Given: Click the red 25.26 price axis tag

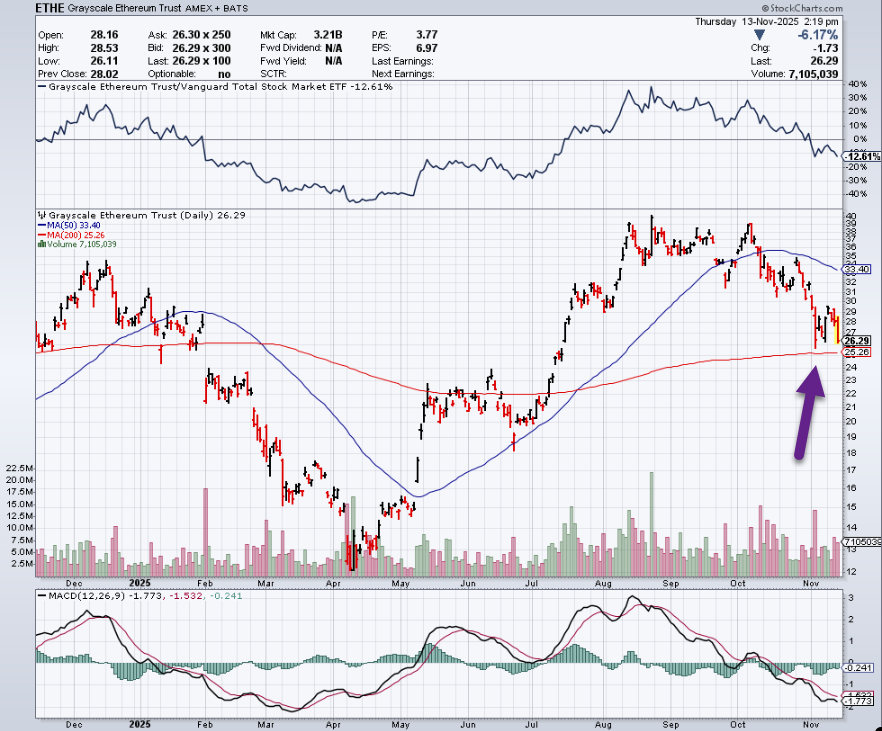Looking at the screenshot, I should tap(857, 352).
